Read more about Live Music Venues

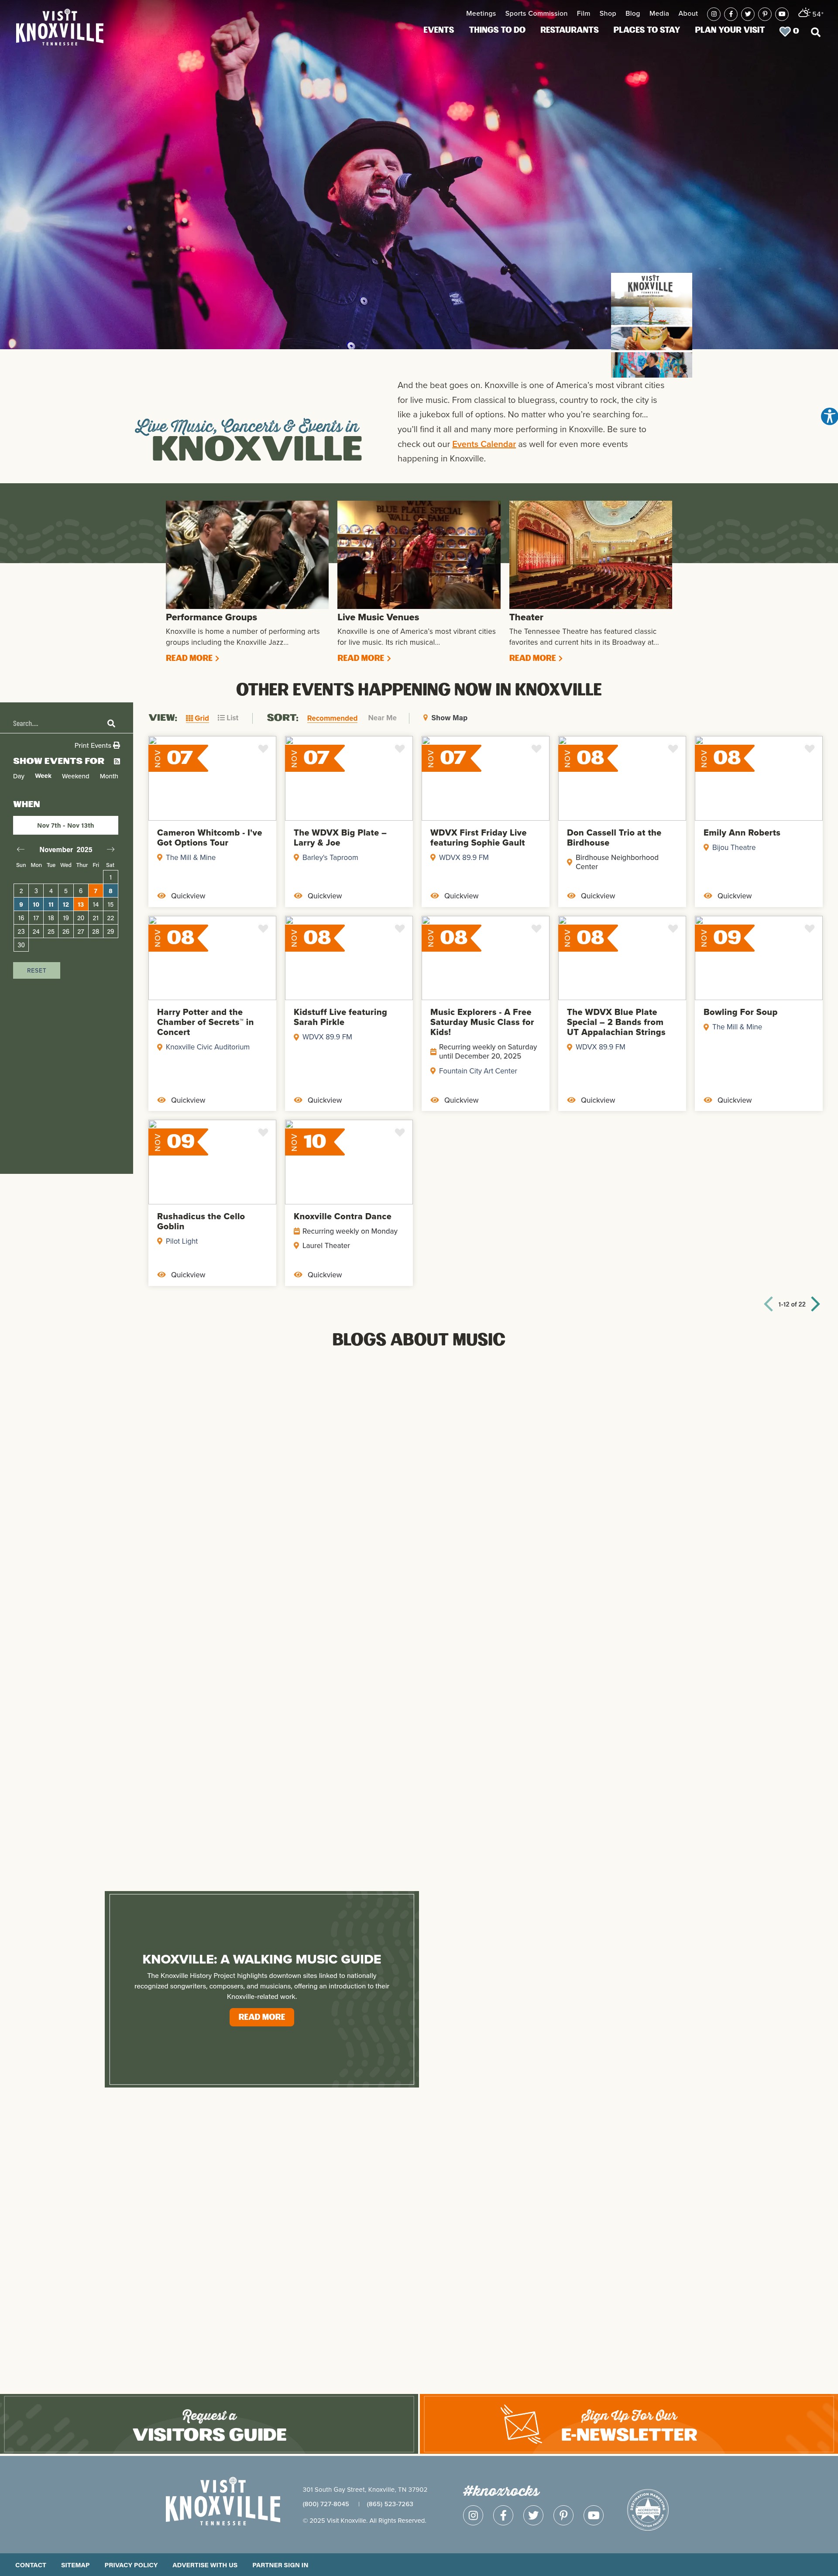(364, 658)
